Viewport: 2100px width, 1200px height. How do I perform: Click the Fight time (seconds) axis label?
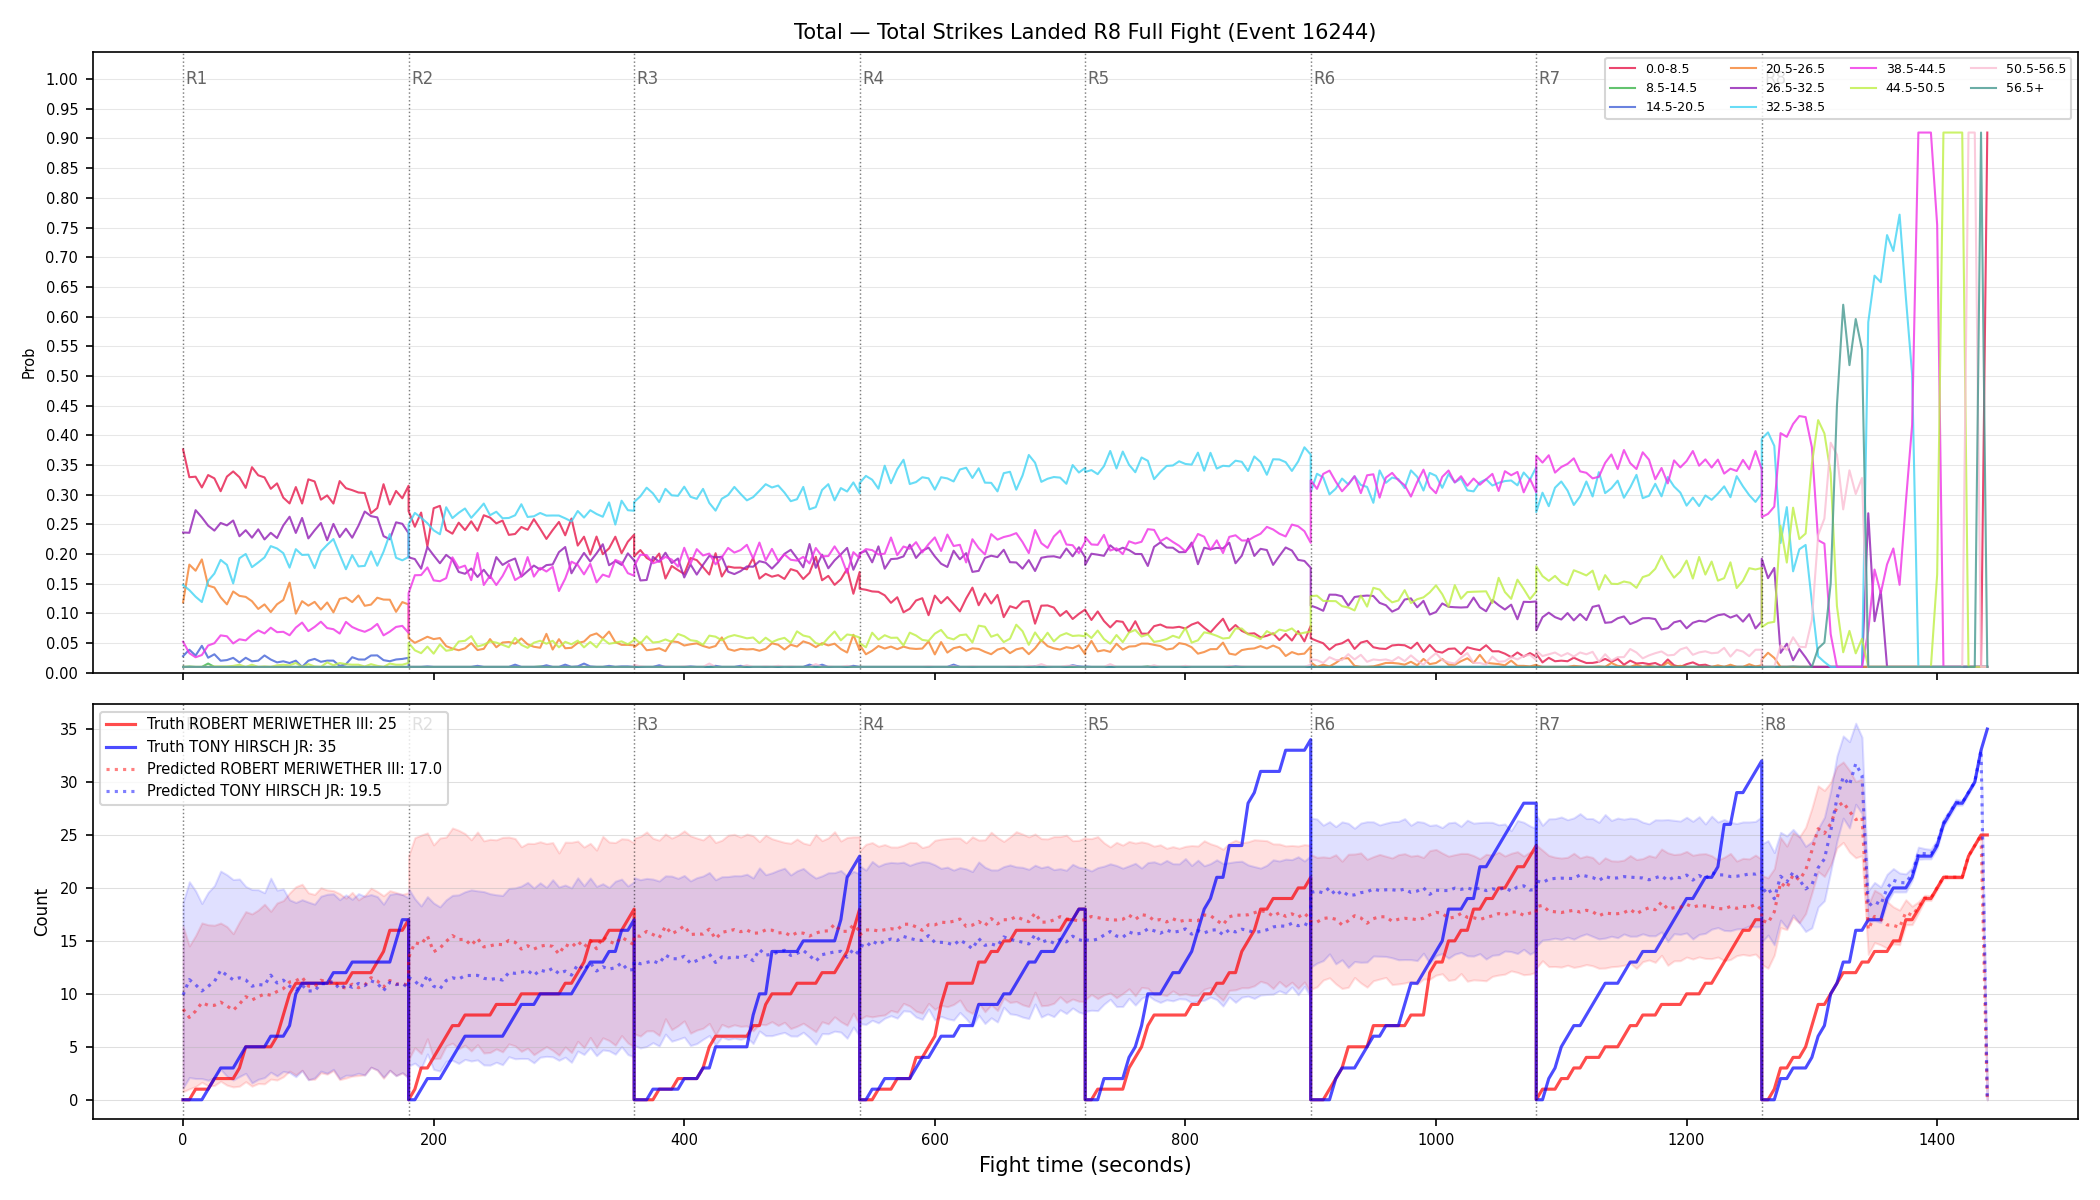(x=1085, y=1165)
